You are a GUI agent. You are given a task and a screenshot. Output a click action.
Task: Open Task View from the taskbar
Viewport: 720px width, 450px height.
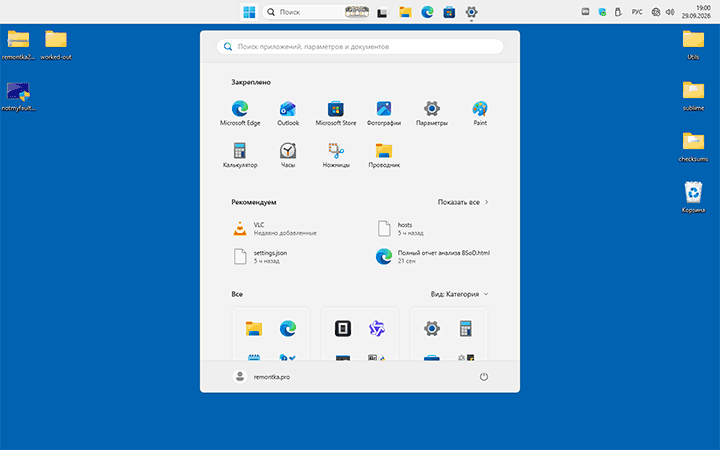(x=382, y=12)
